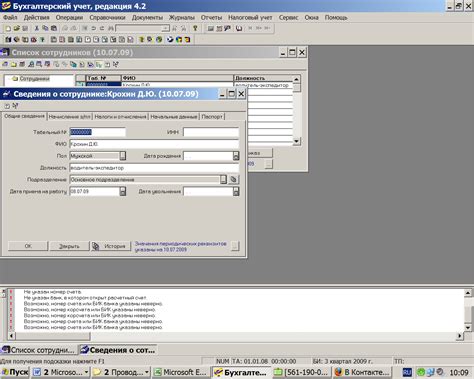Select the Общие сведения tab
474x379 pixels.
[x=24, y=116]
